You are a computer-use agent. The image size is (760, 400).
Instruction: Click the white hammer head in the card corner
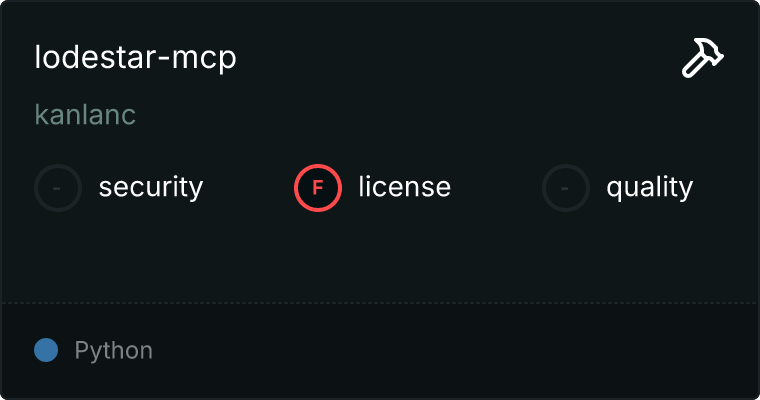(x=711, y=50)
